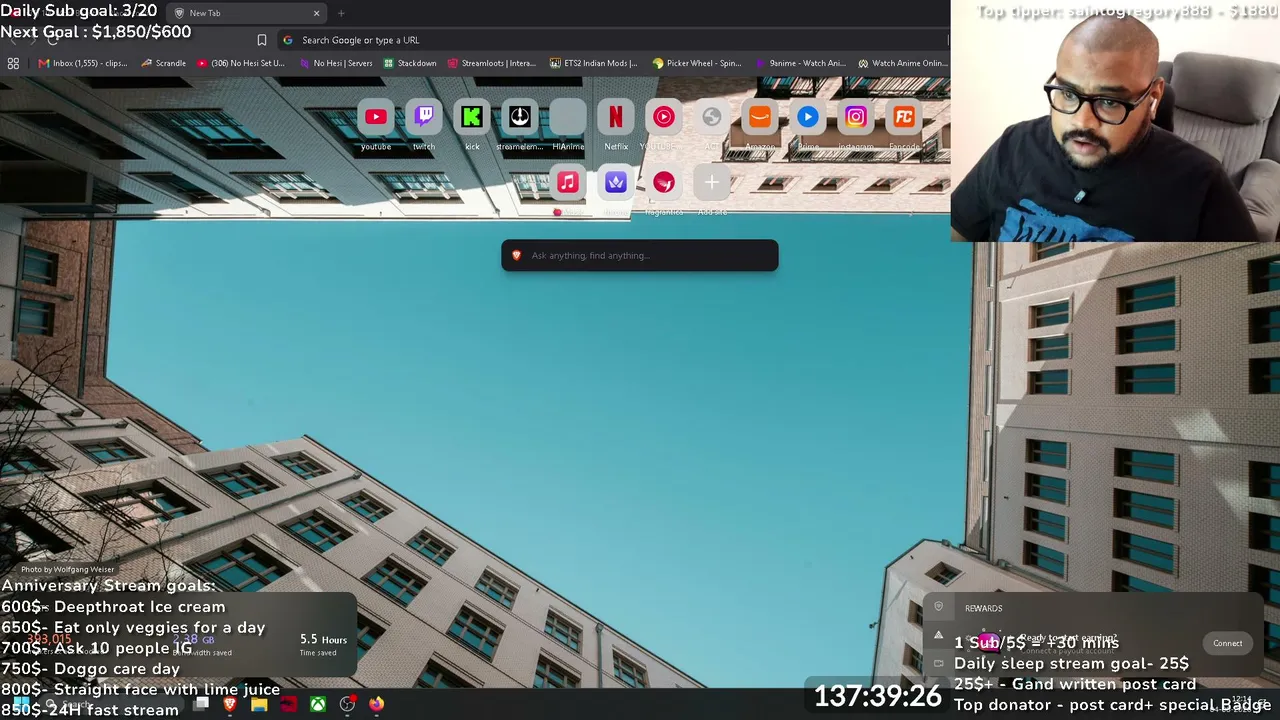Select the New Tab browser tab
1280x720 pixels.
(x=244, y=13)
